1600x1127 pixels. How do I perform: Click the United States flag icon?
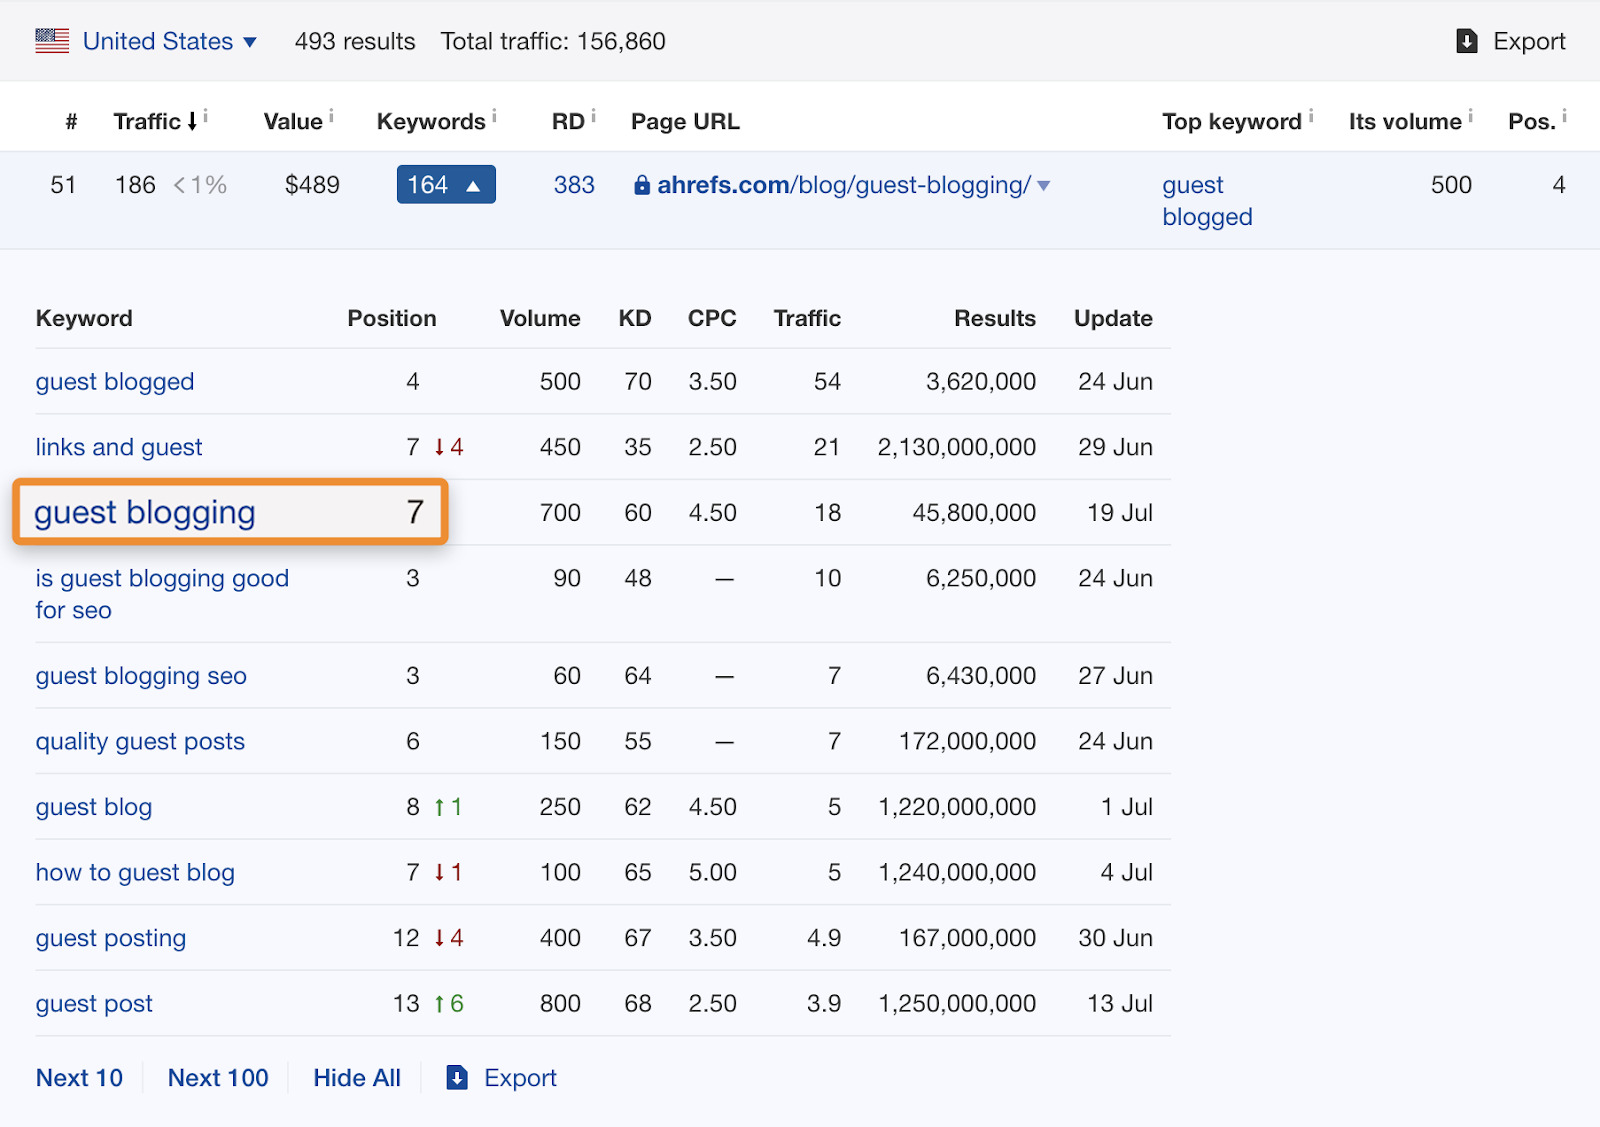[51, 41]
